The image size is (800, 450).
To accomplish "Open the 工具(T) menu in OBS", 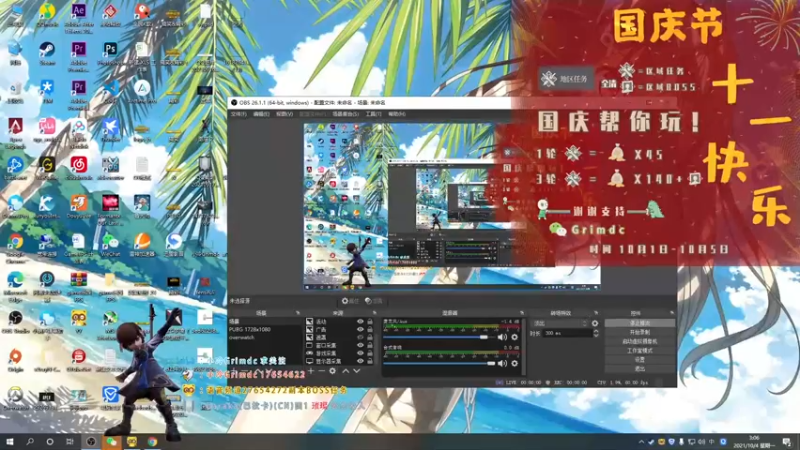I will pyautogui.click(x=373, y=114).
